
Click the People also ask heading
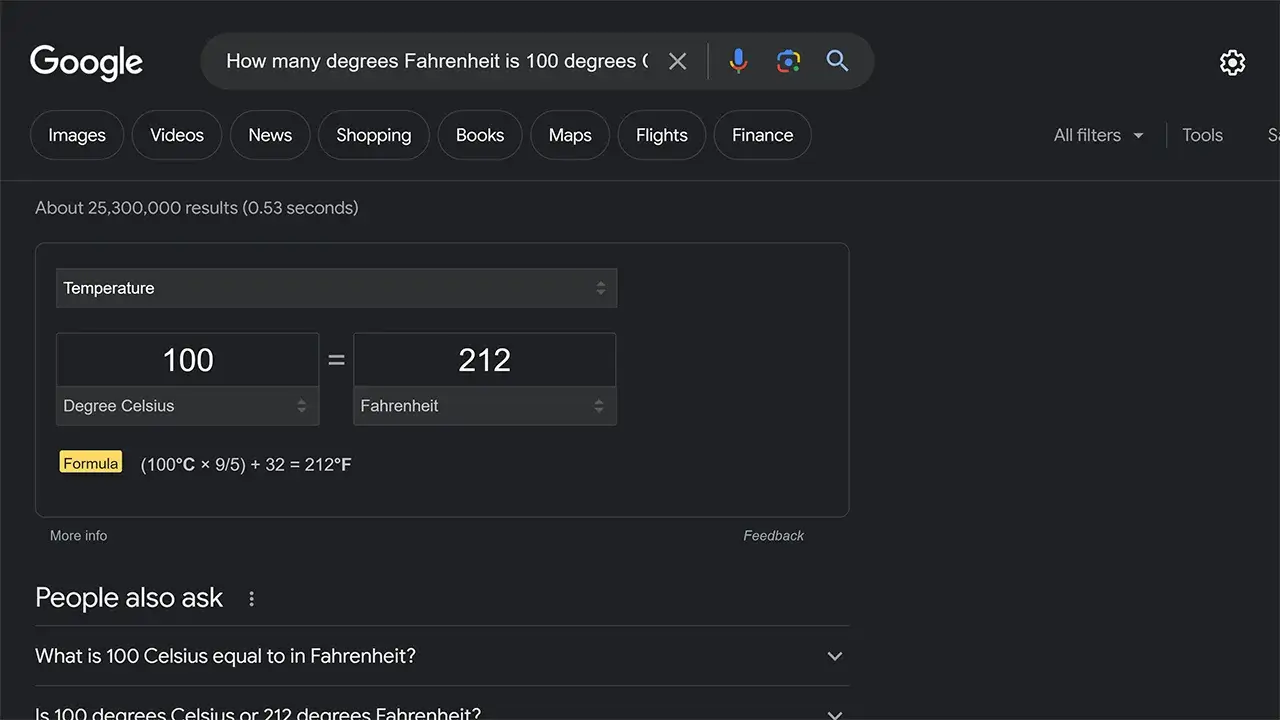(129, 598)
